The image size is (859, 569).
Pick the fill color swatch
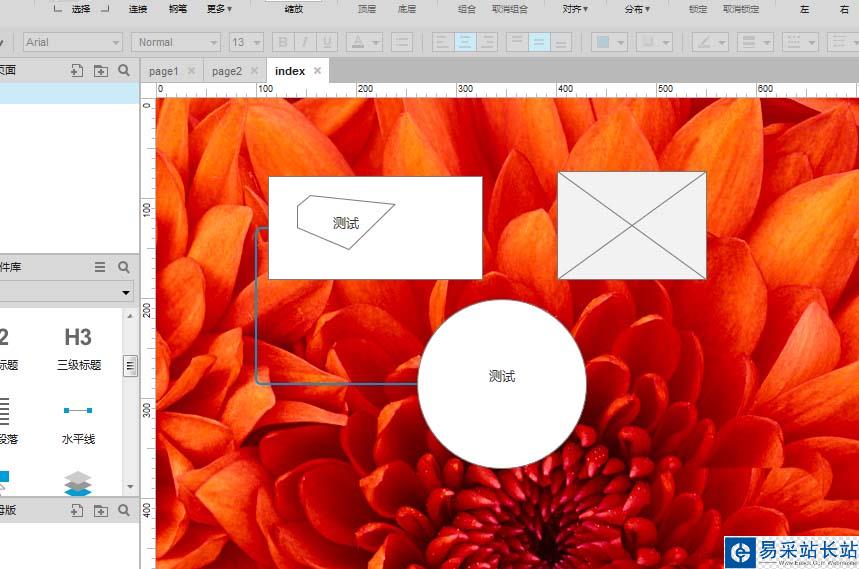point(603,42)
